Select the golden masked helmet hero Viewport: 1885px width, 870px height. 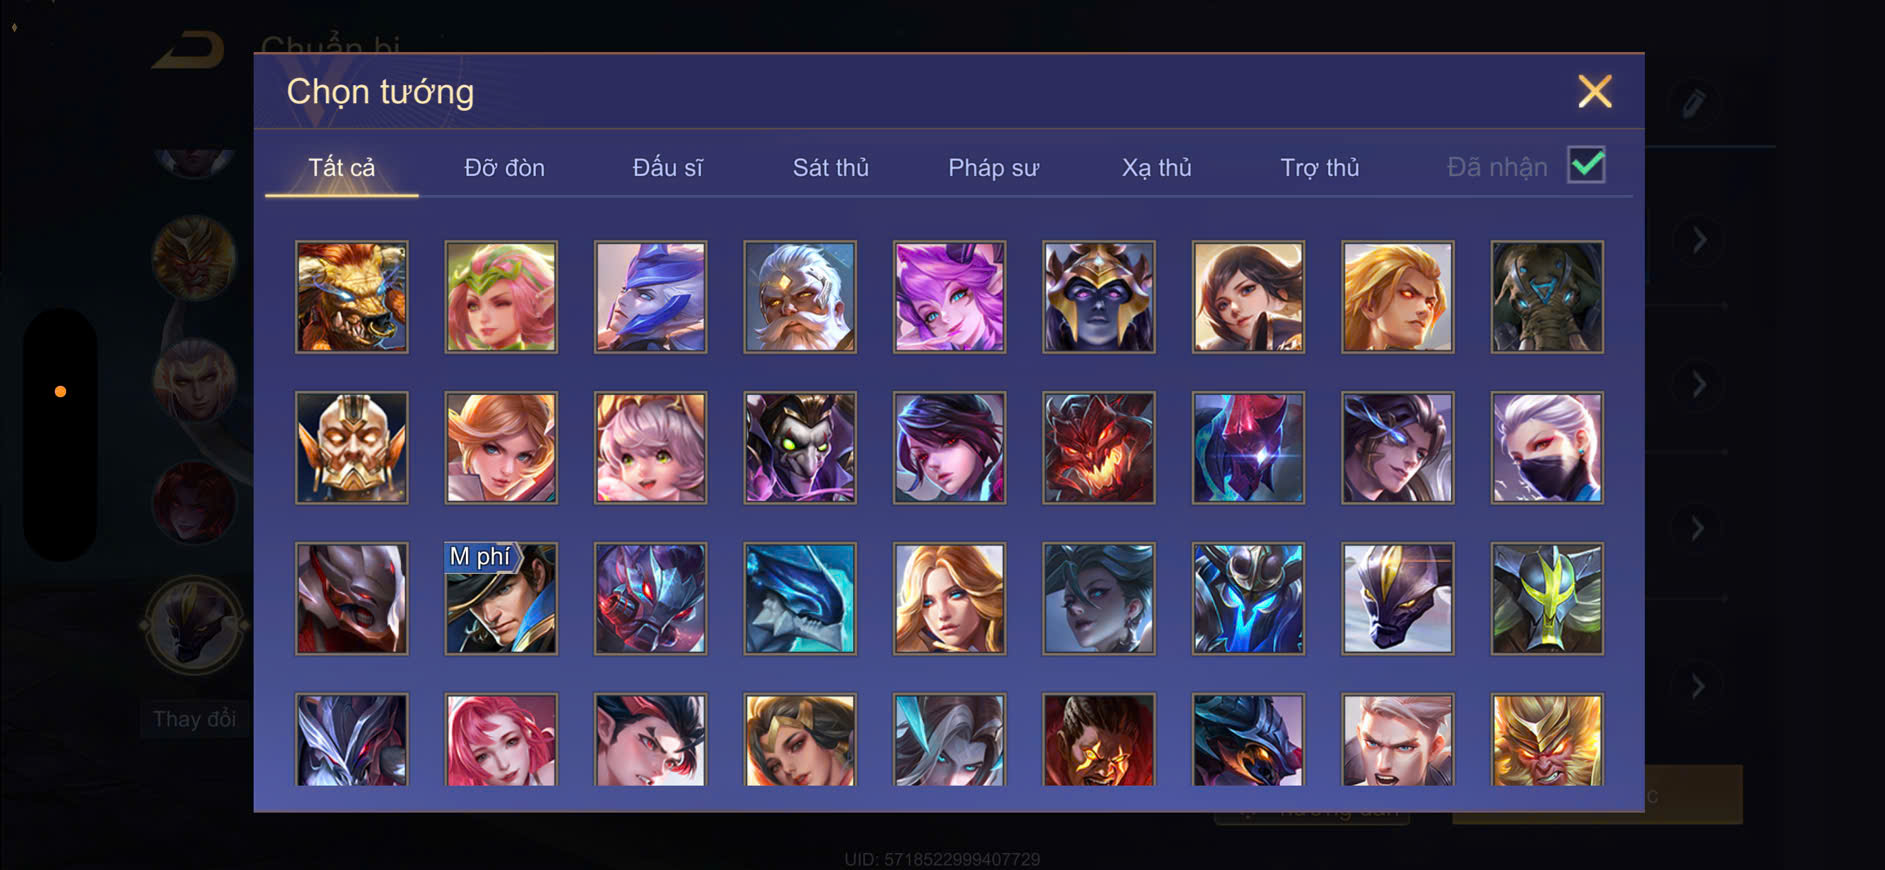tap(351, 448)
